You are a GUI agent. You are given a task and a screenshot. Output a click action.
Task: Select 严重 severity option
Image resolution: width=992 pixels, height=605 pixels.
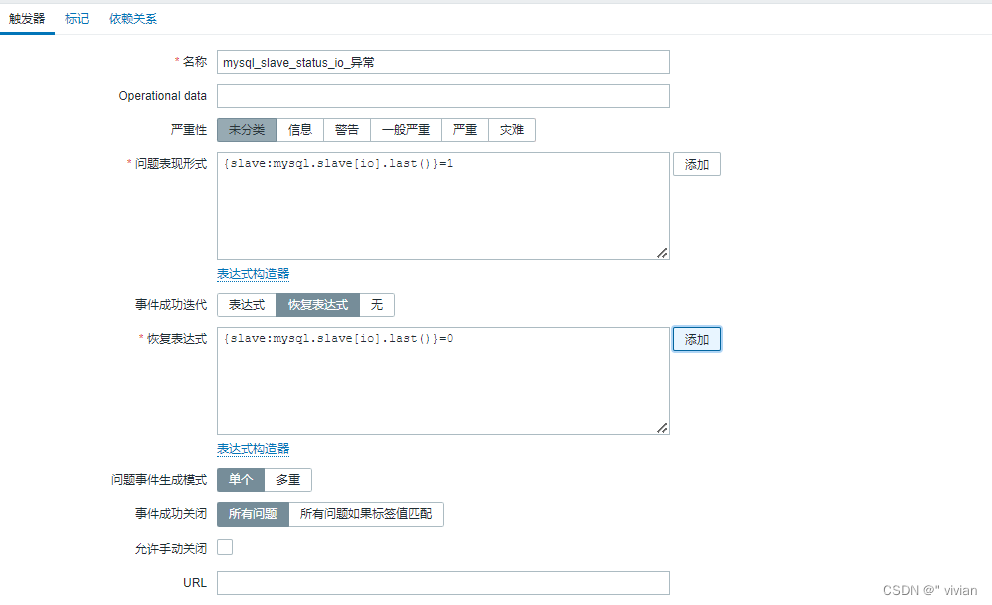tap(465, 130)
